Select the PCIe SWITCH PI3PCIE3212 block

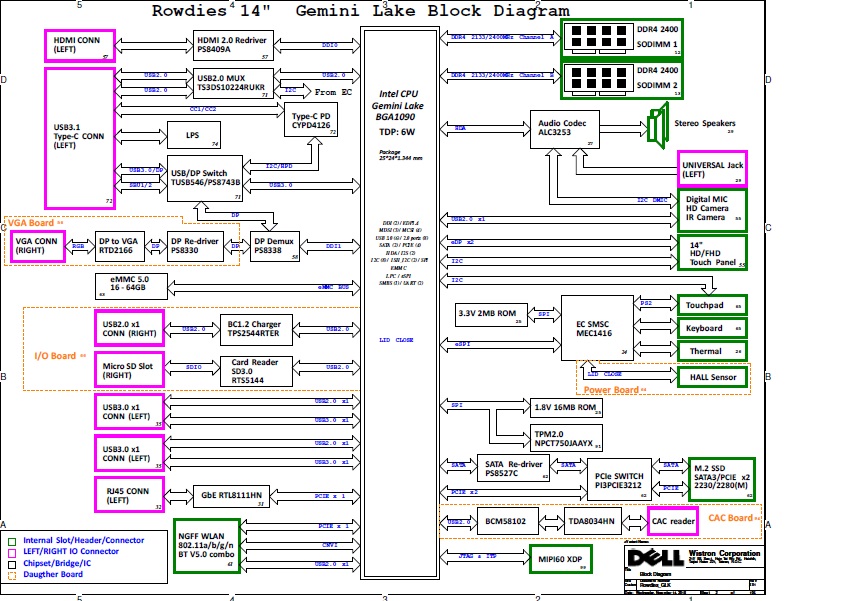619,480
